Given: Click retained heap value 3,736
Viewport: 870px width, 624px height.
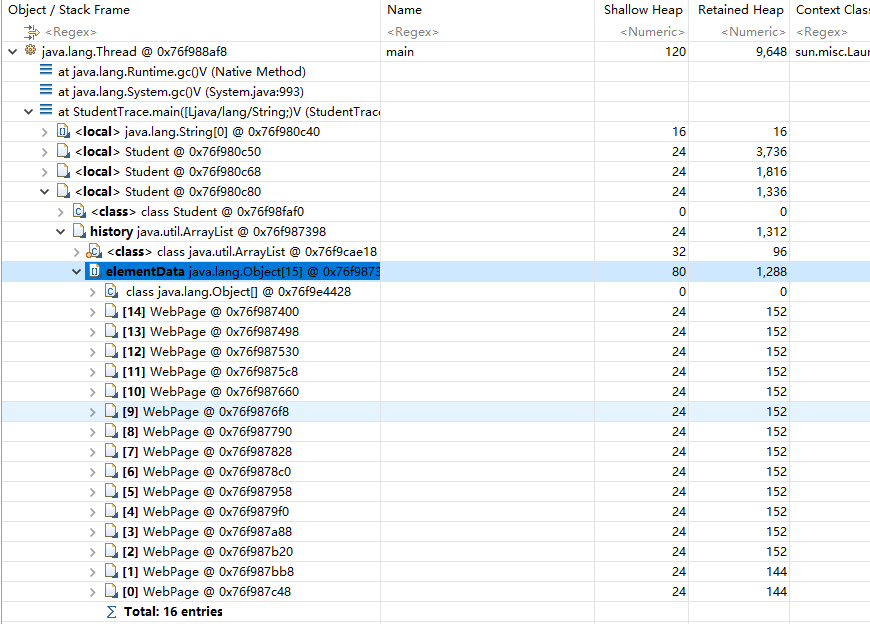Looking at the screenshot, I should 771,151.
